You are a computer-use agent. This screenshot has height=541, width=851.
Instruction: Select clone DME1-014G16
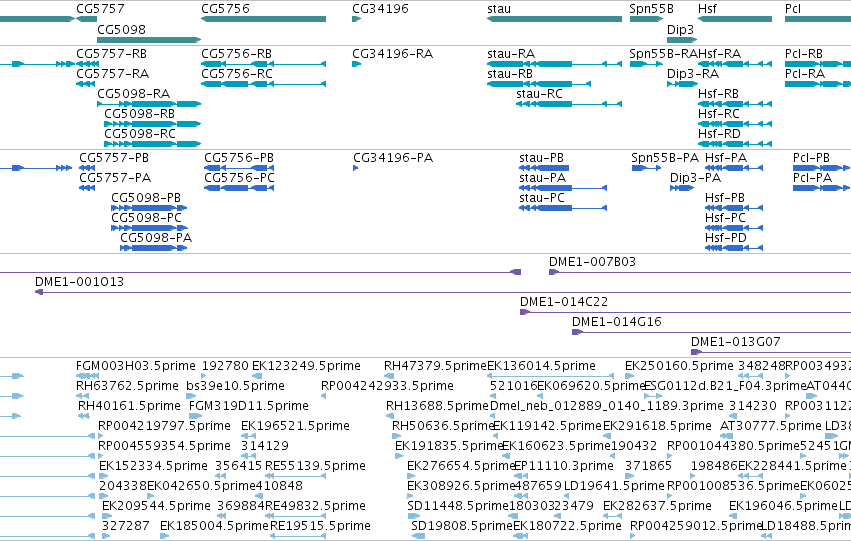point(617,322)
